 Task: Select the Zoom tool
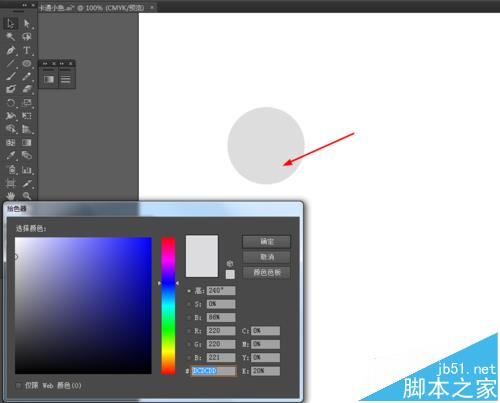click(x=27, y=196)
